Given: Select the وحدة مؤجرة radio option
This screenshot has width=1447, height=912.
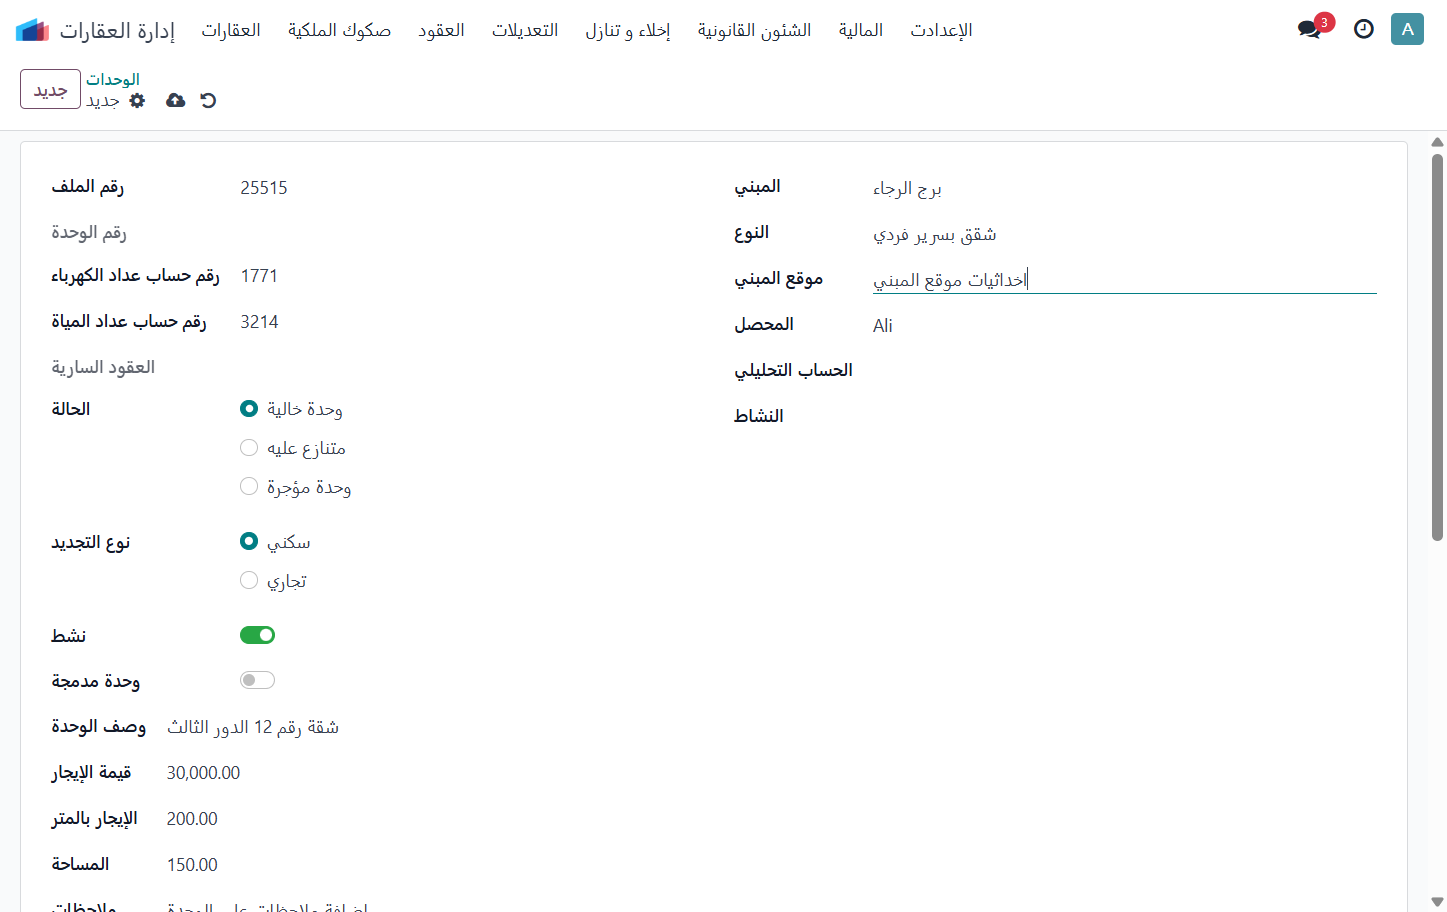Looking at the screenshot, I should coord(249,486).
